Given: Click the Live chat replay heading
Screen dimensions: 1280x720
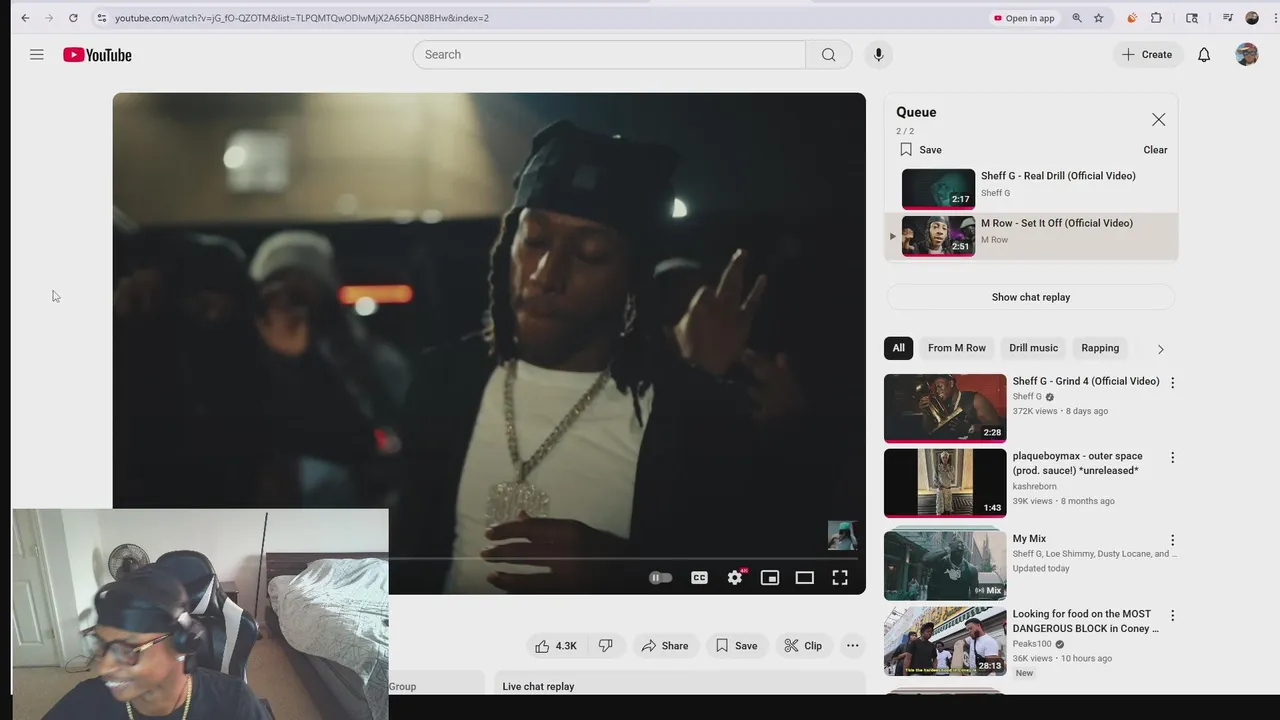Looking at the screenshot, I should pyautogui.click(x=538, y=687).
